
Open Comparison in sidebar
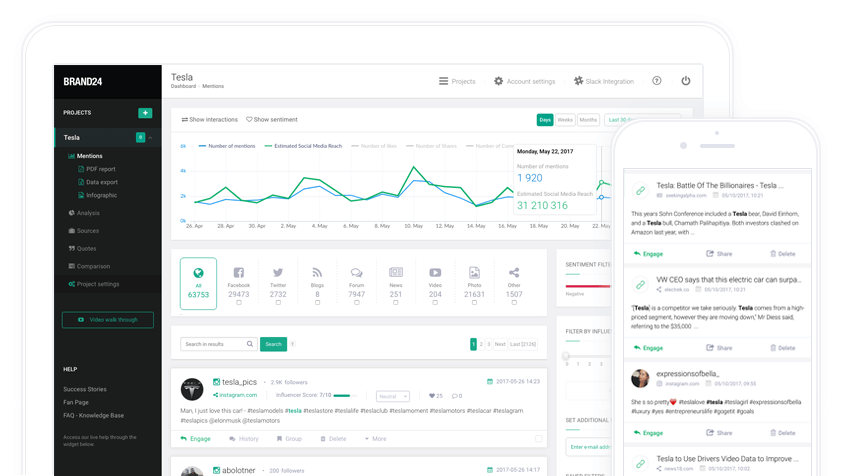coord(89,266)
